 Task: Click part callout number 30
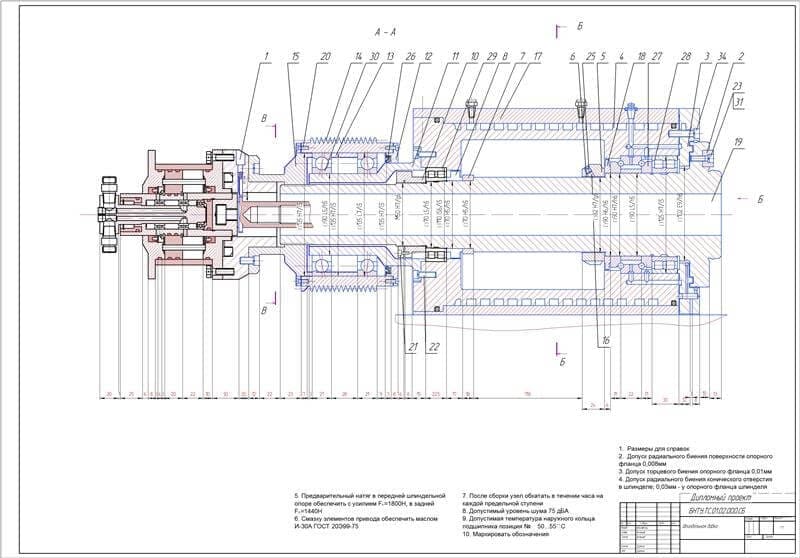374,57
